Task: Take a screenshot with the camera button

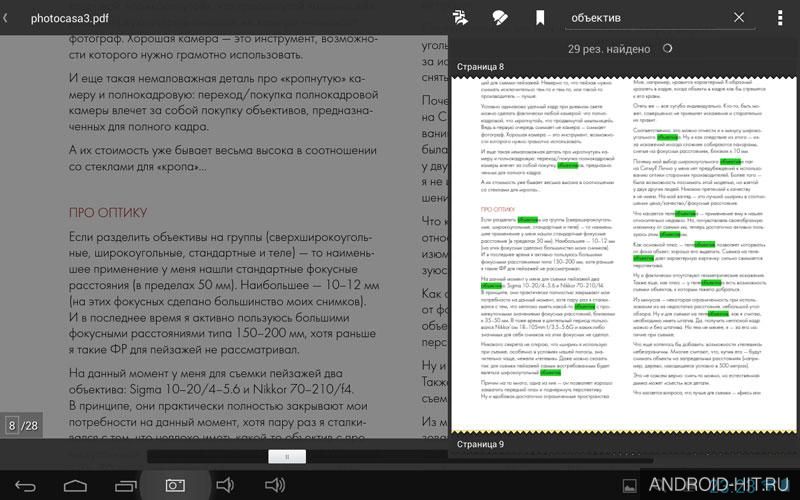Action: (175, 485)
